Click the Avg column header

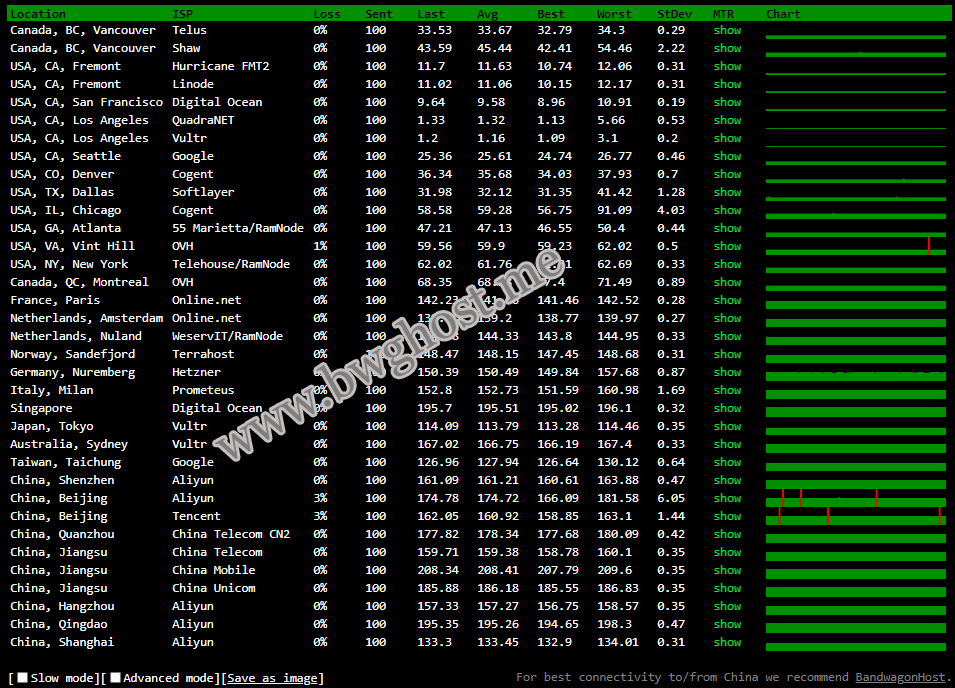coord(487,13)
